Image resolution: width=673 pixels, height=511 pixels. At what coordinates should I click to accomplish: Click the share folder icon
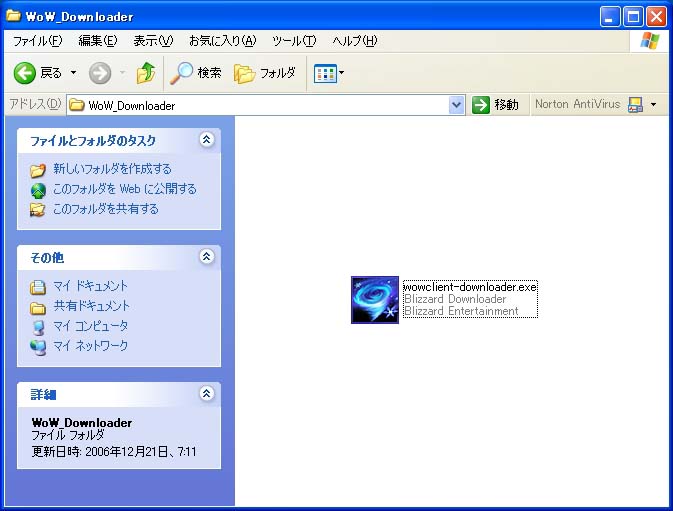click(x=38, y=210)
